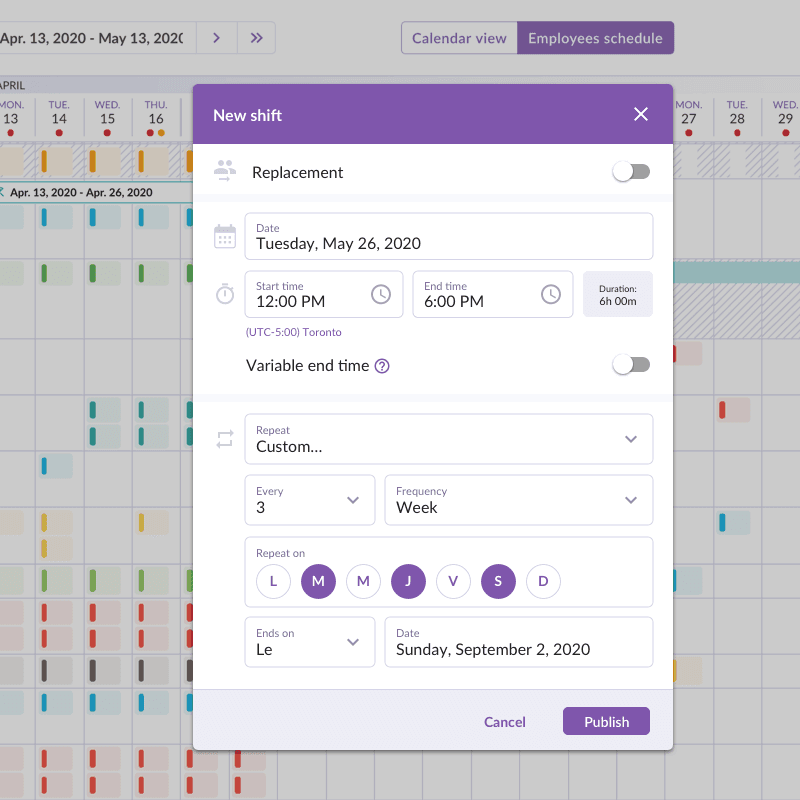Screen dimensions: 800x800
Task: Click the Publish button
Action: coord(606,721)
